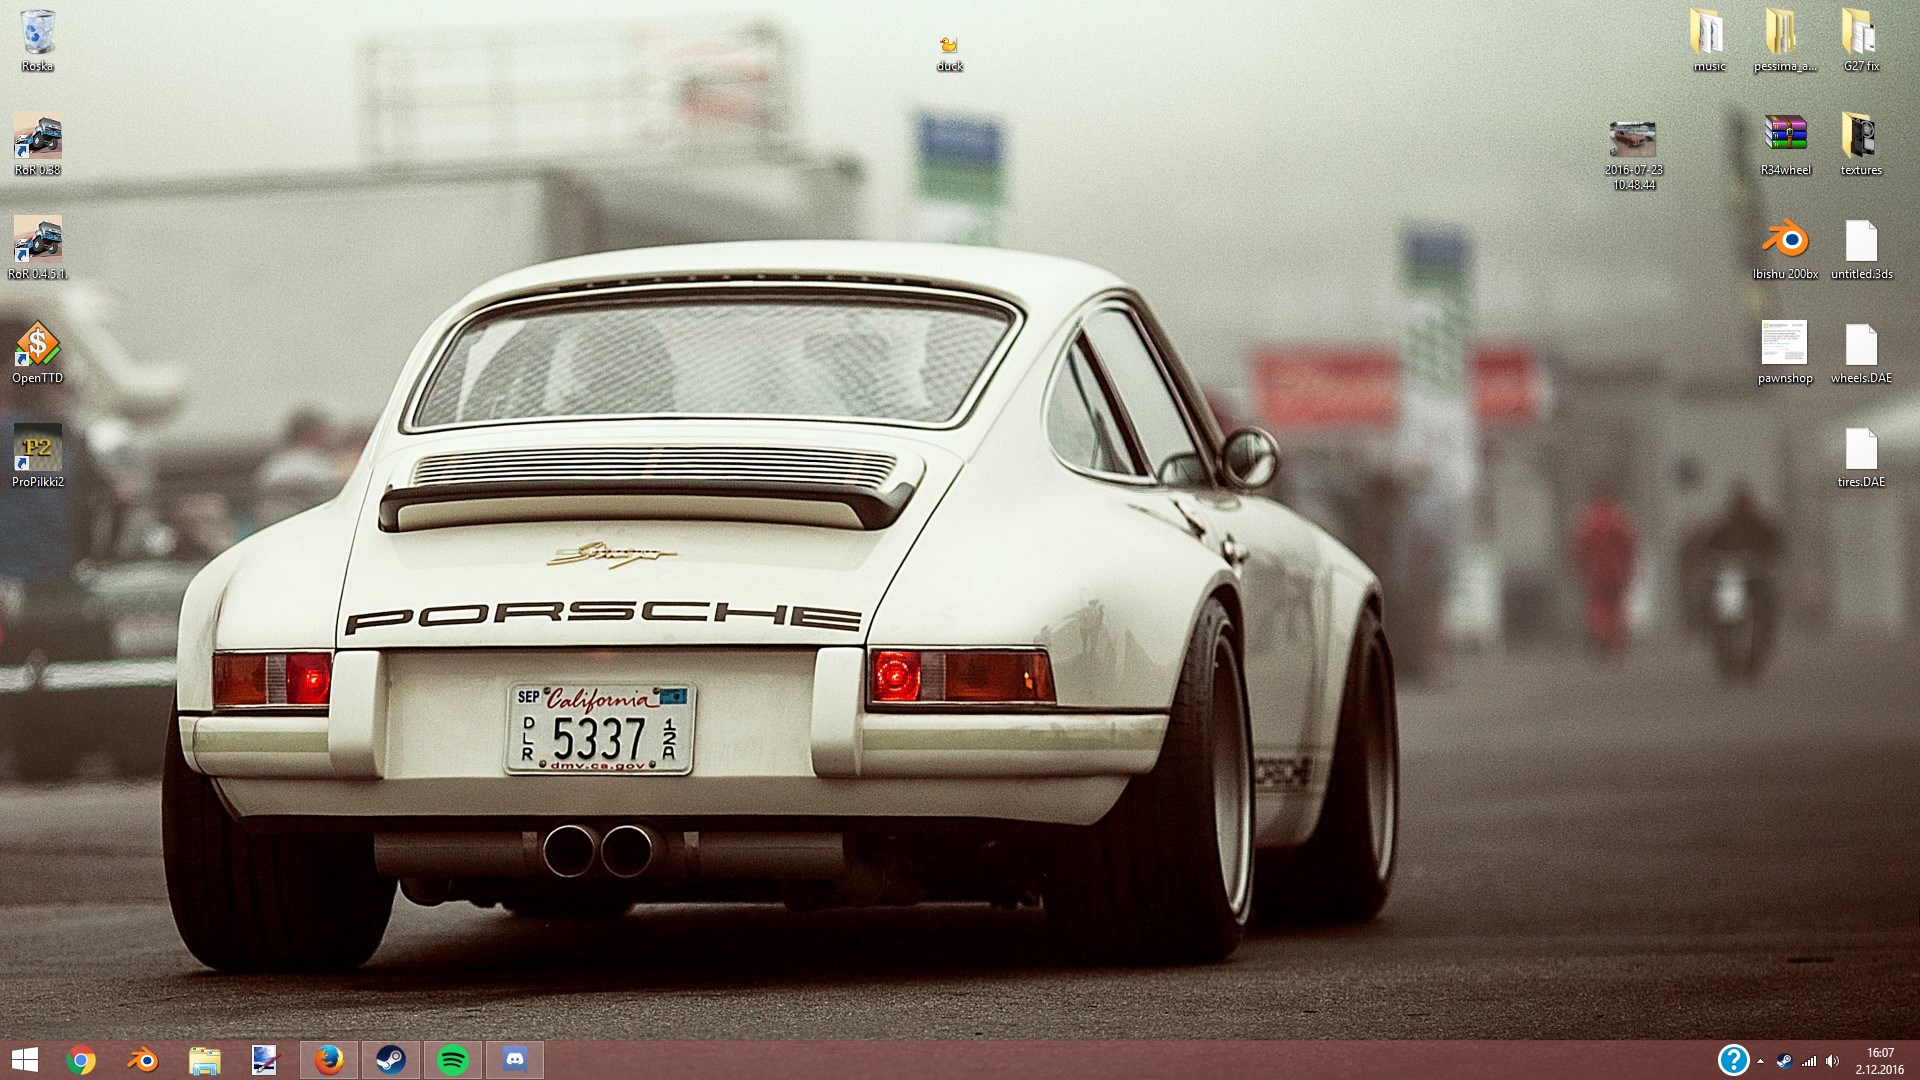The image size is (1920, 1080).
Task: Launch Blender from taskbar
Action: click(x=143, y=1060)
